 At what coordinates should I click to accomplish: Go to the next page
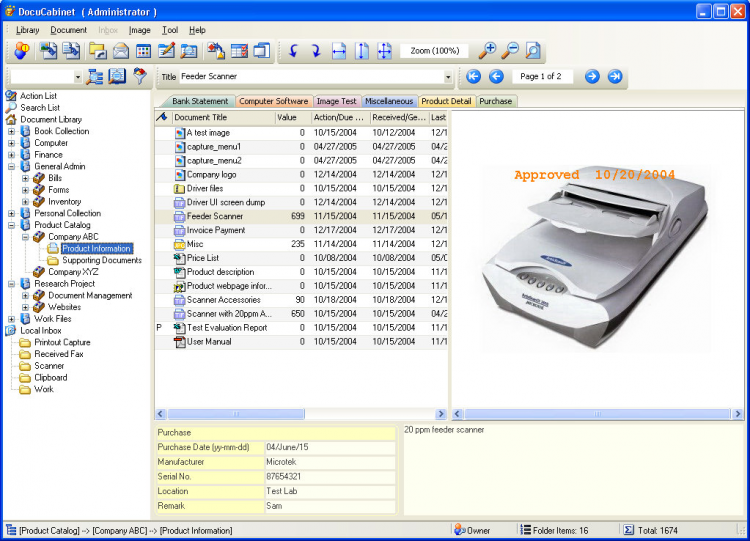click(592, 76)
